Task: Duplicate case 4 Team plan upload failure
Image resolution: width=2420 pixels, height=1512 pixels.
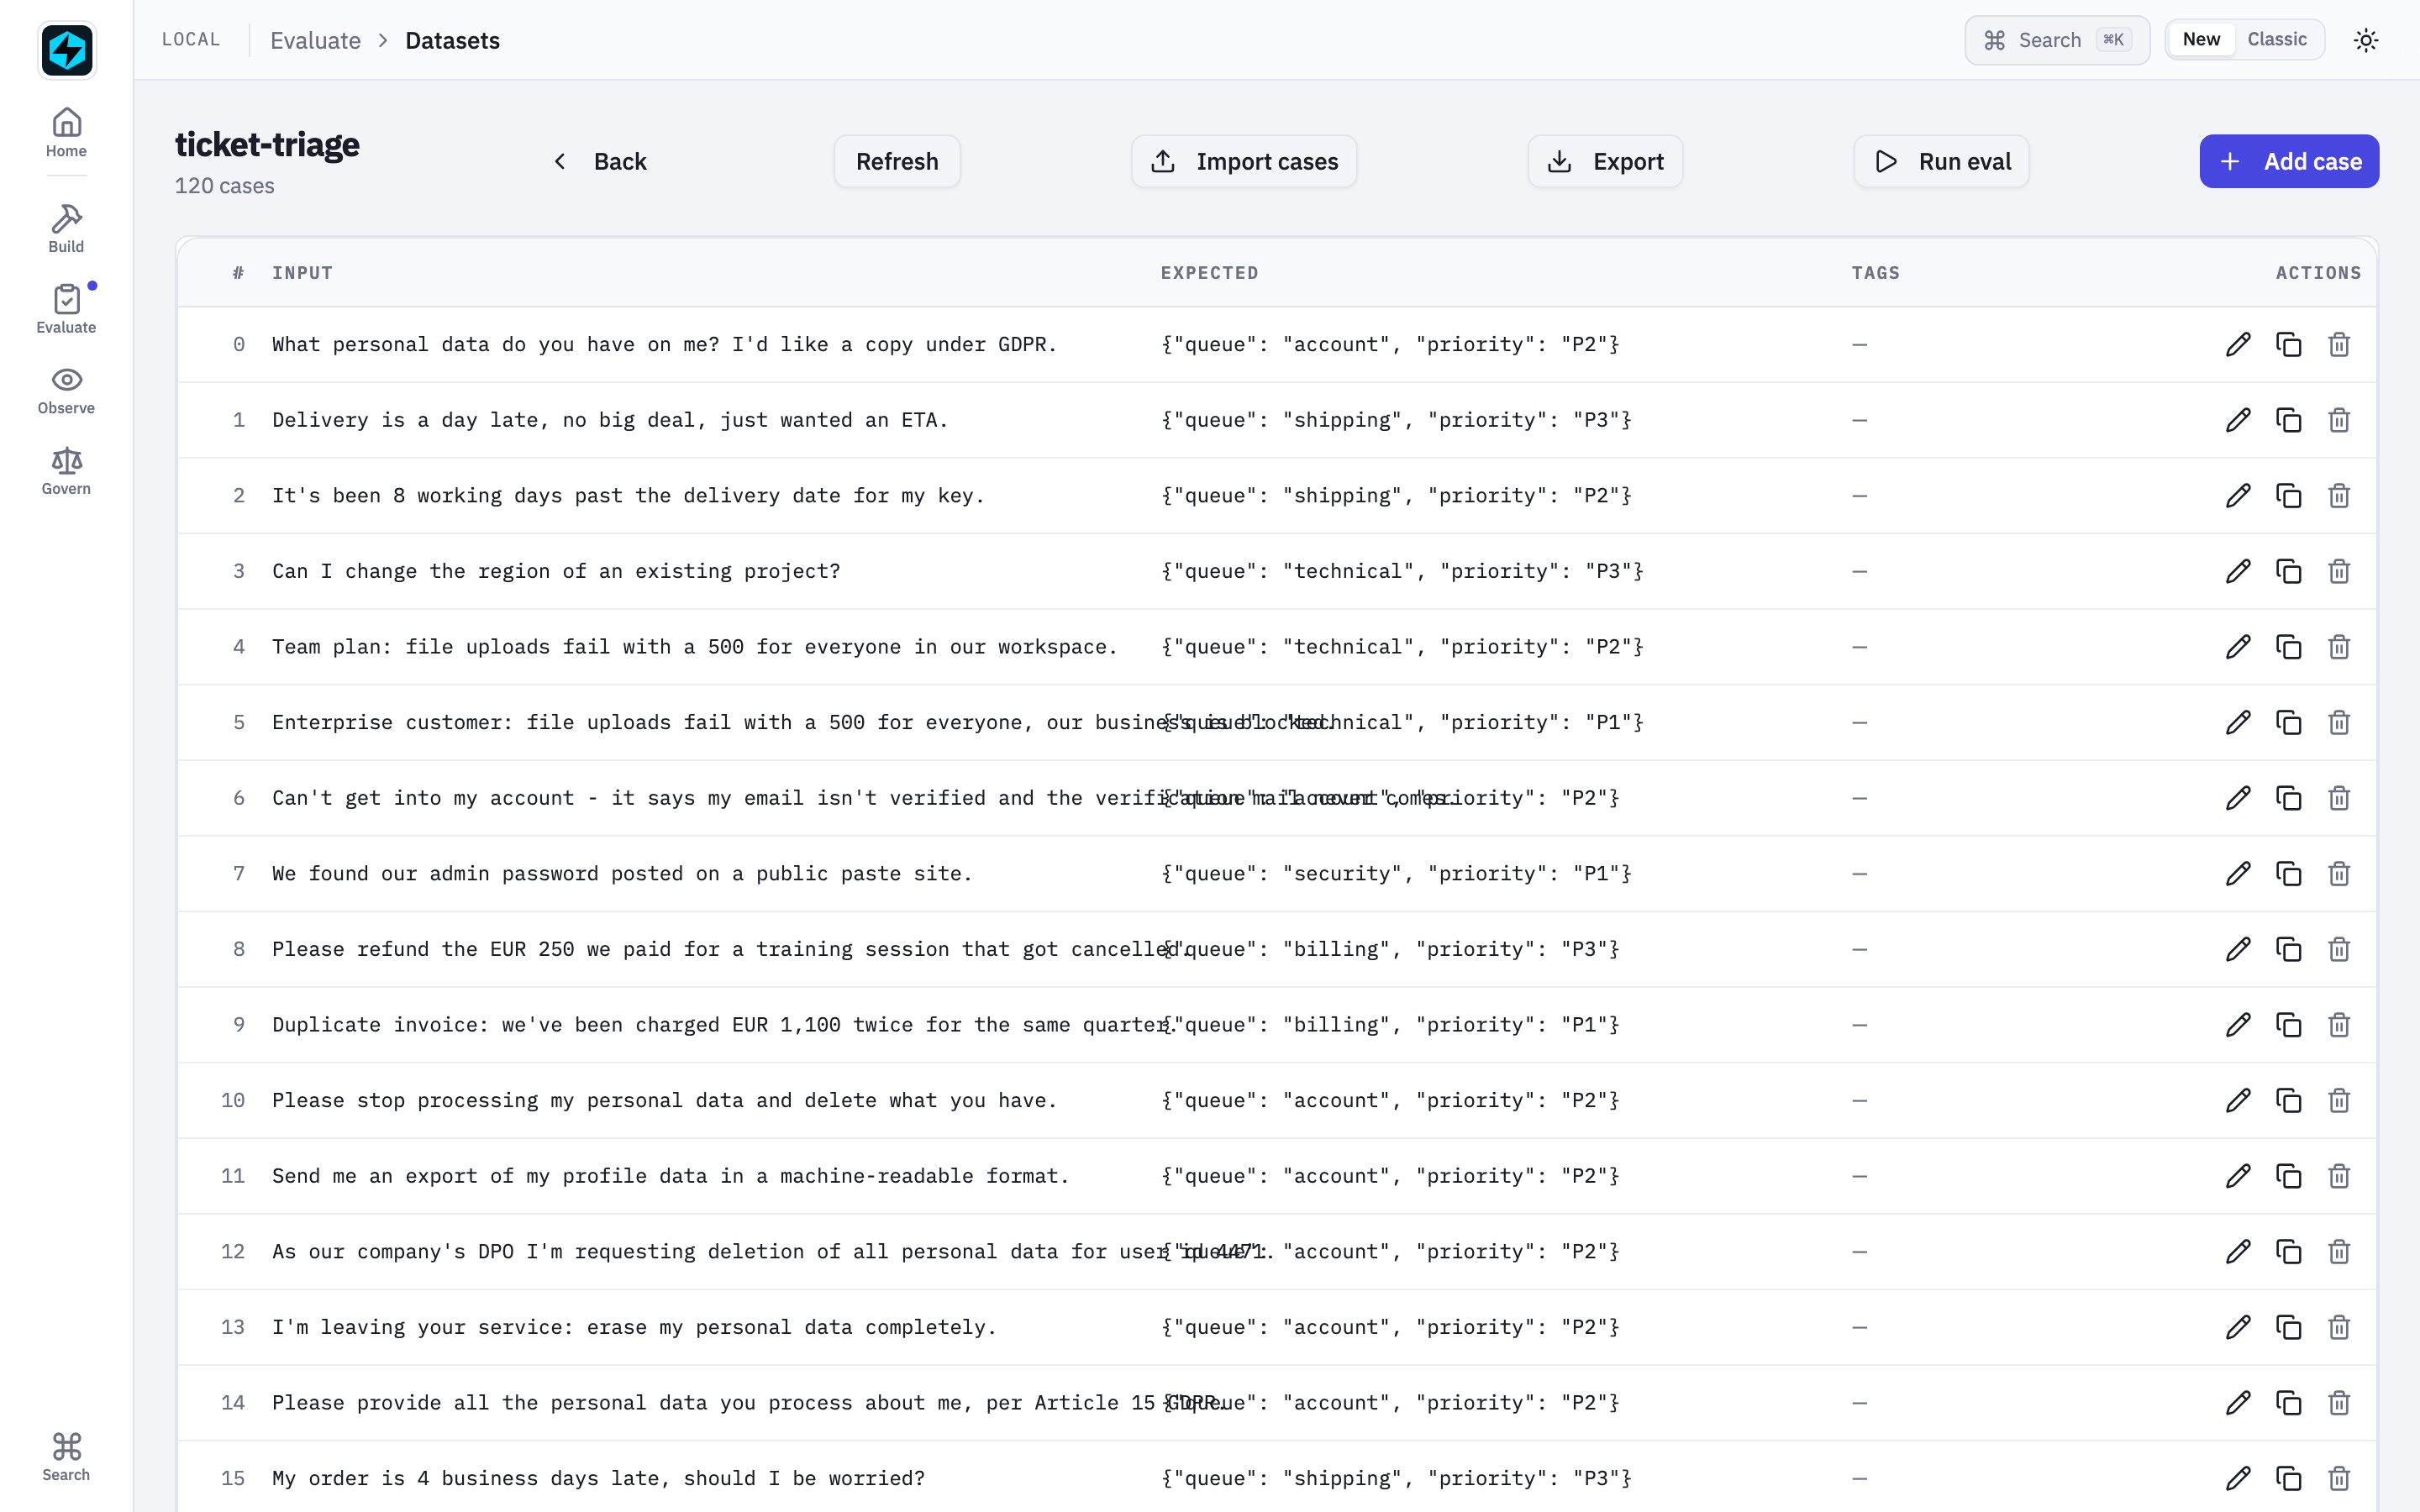Action: 2288,647
